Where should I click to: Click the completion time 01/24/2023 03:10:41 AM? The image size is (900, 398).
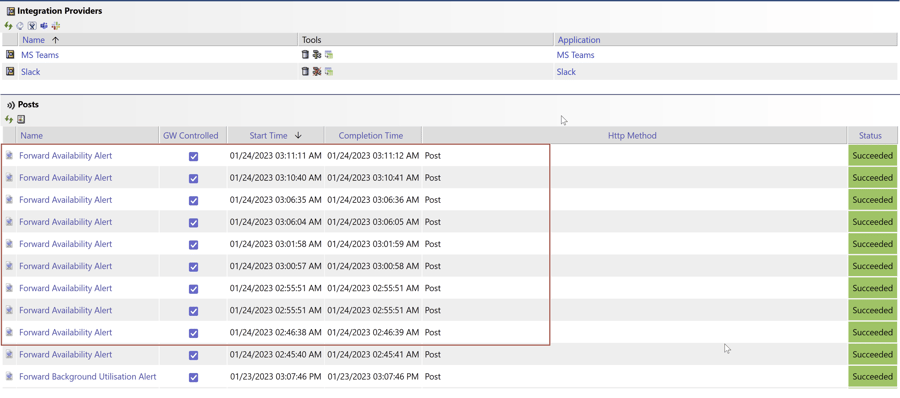tap(373, 177)
